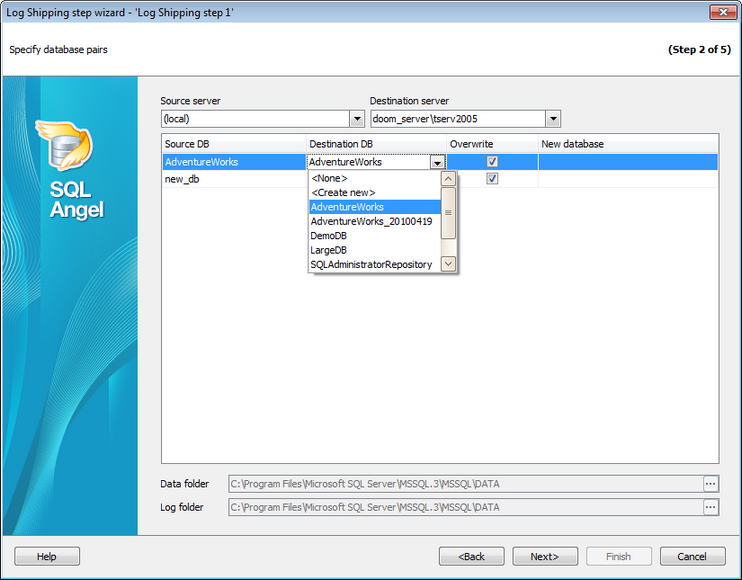Choose LargeDB from the list
This screenshot has width=742, height=580.
pyautogui.click(x=375, y=250)
